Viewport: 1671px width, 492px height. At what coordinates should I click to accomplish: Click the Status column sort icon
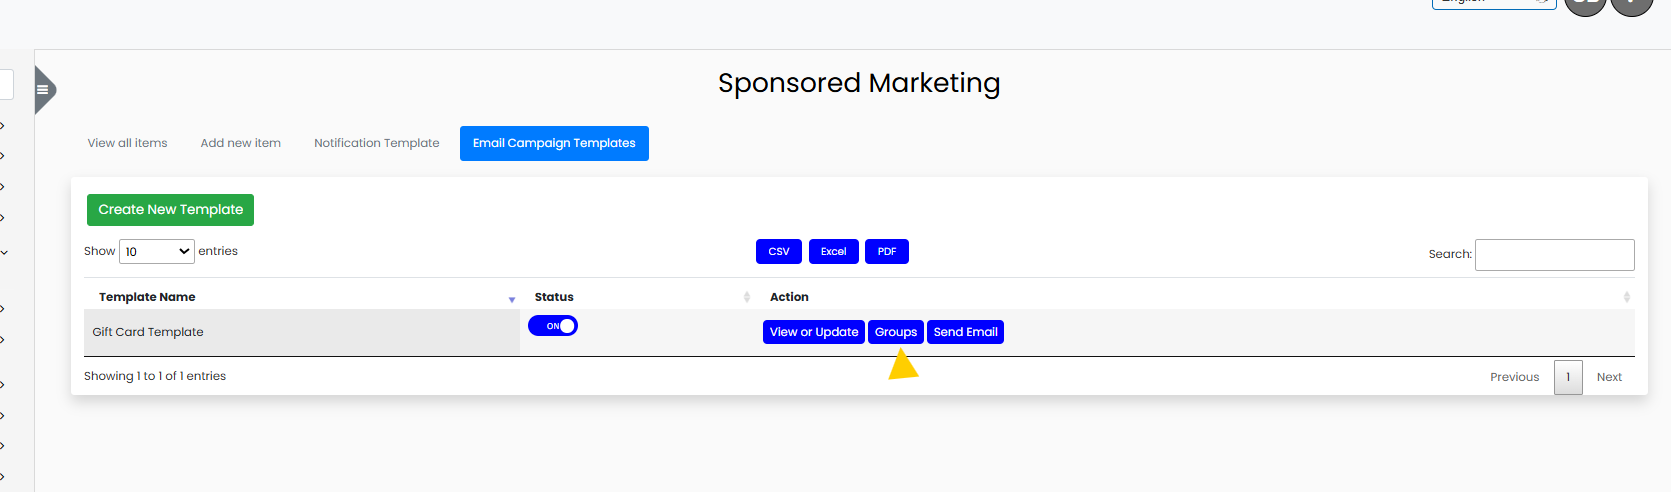(747, 297)
